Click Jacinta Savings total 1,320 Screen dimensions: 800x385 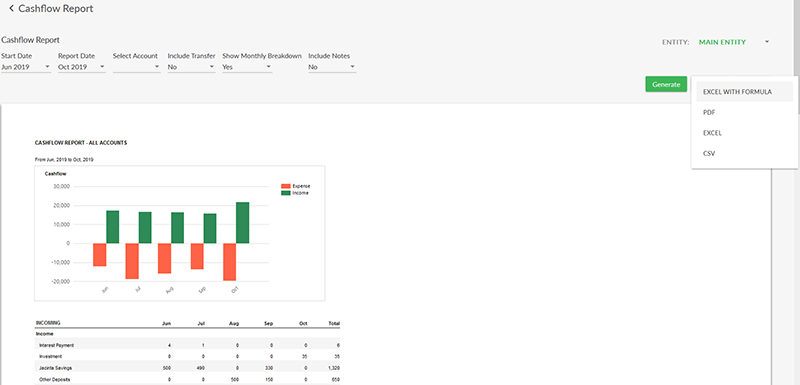click(334, 367)
